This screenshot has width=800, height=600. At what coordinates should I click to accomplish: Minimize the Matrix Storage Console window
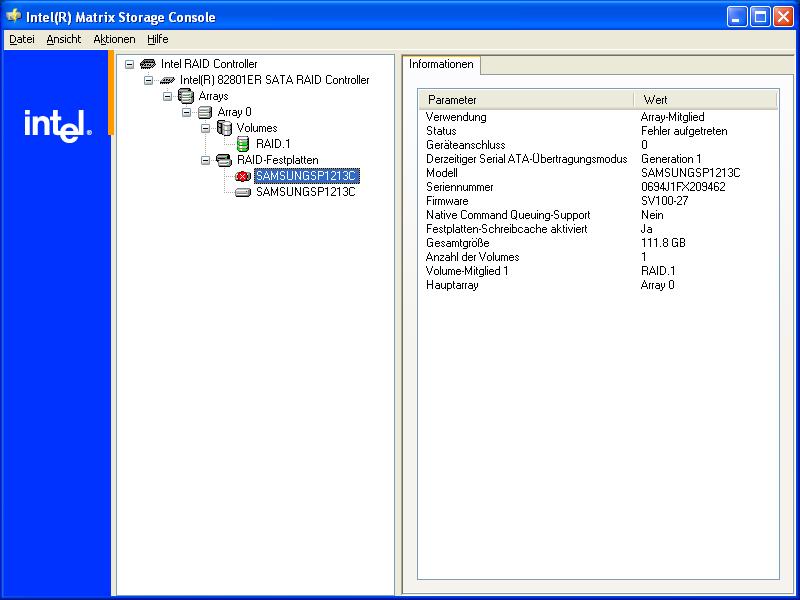[736, 17]
